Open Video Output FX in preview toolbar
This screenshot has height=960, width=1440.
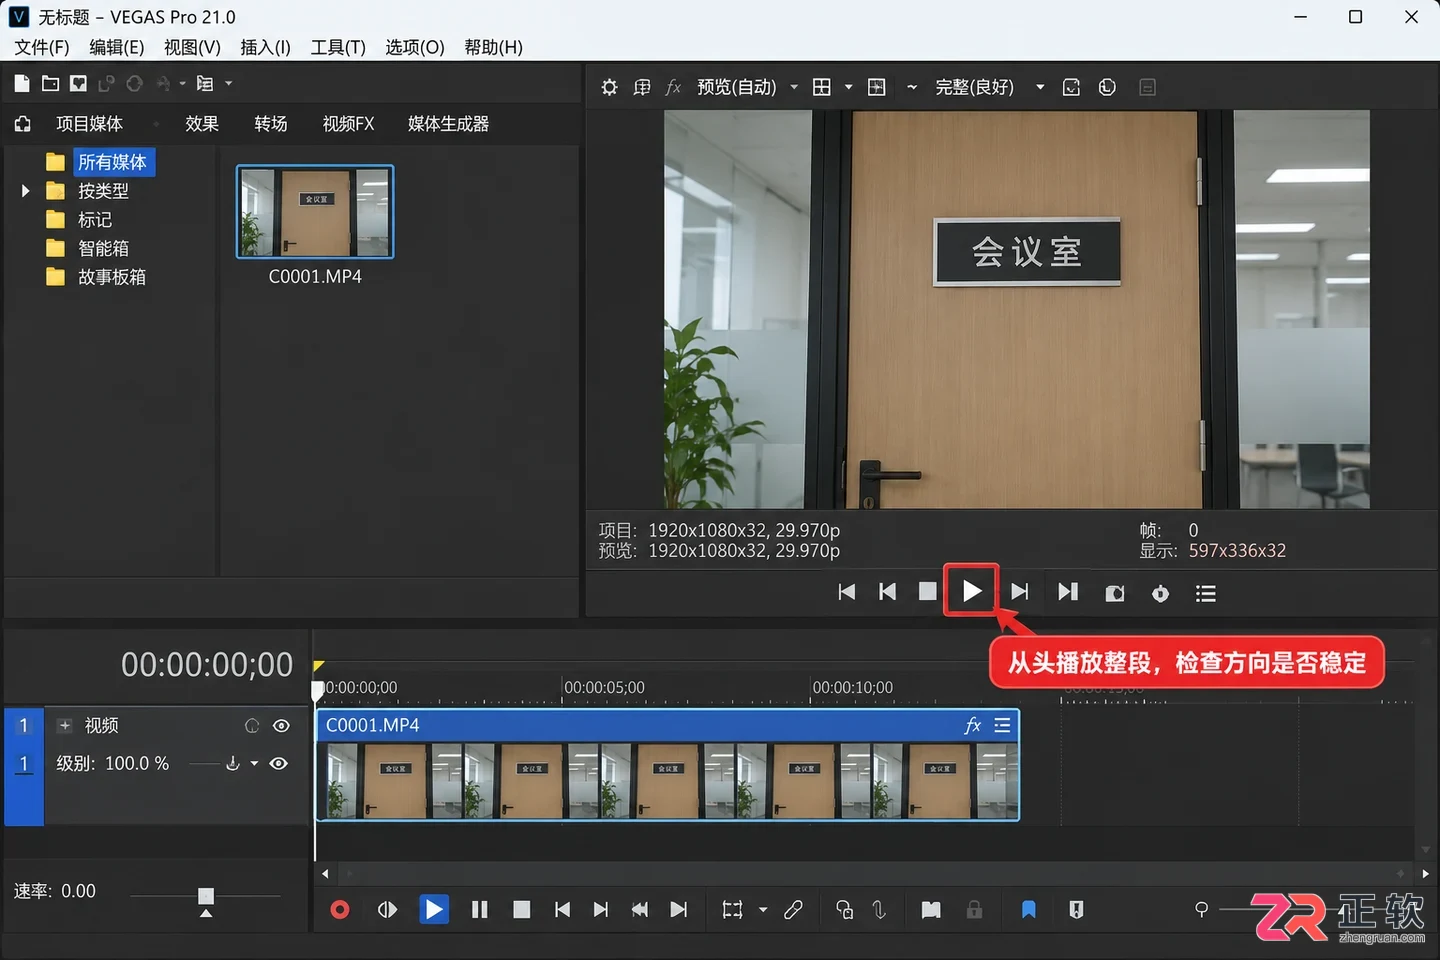click(673, 87)
